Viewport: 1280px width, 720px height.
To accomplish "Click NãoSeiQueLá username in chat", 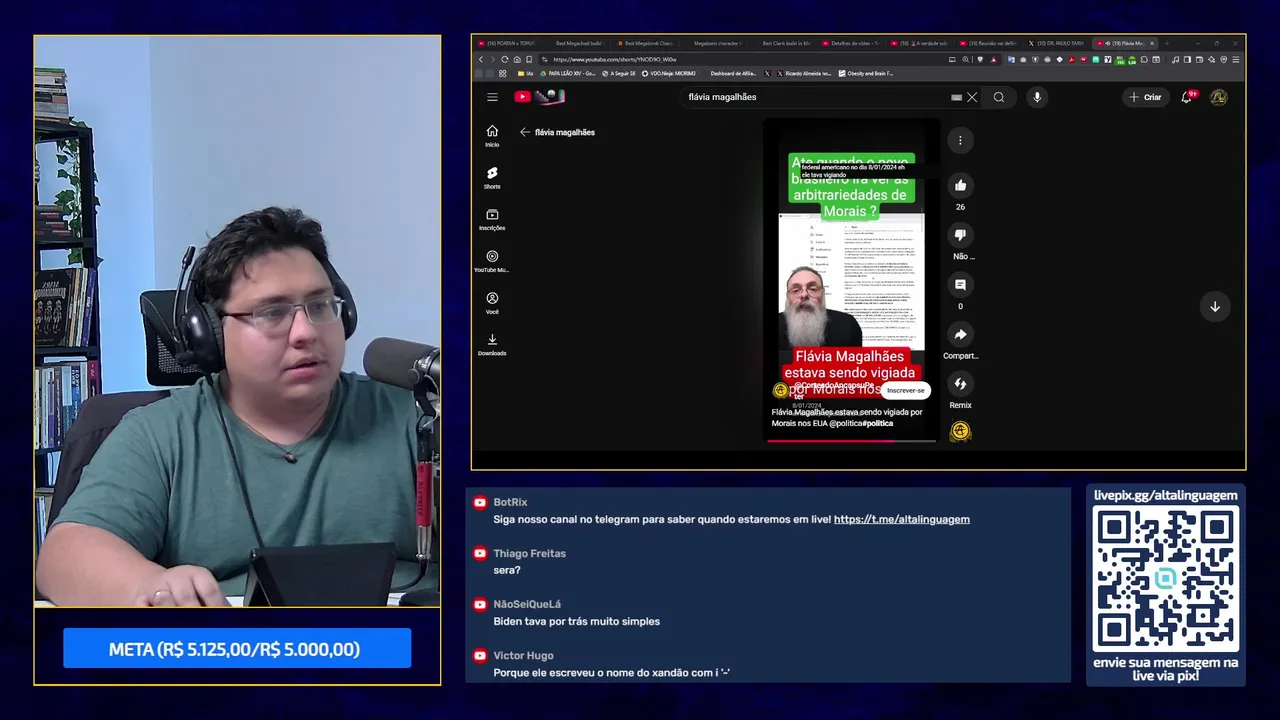I will (527, 604).
